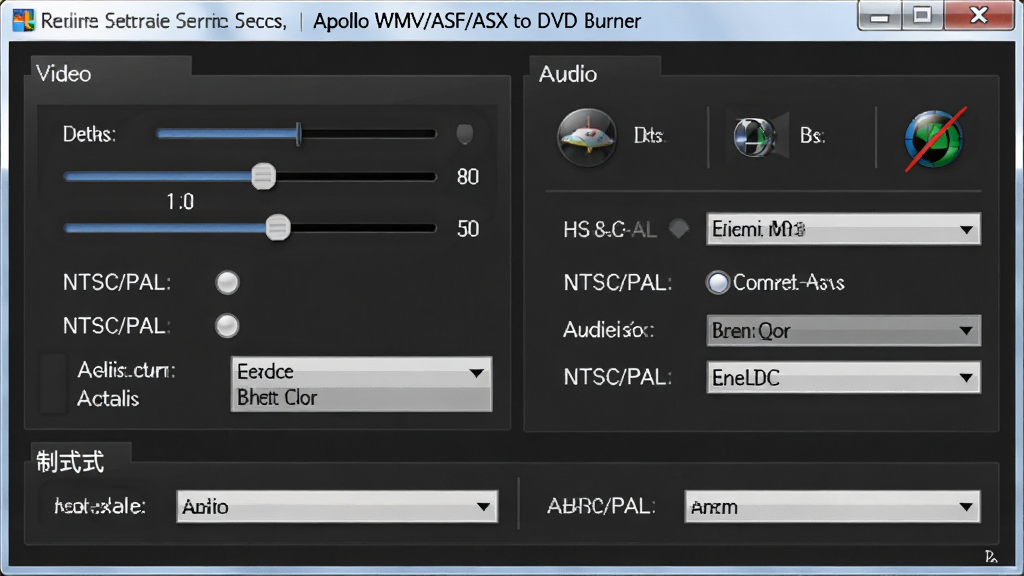Tick the dark checkbox left of Aeliis.cturı
1024x576 pixels.
pos(54,384)
